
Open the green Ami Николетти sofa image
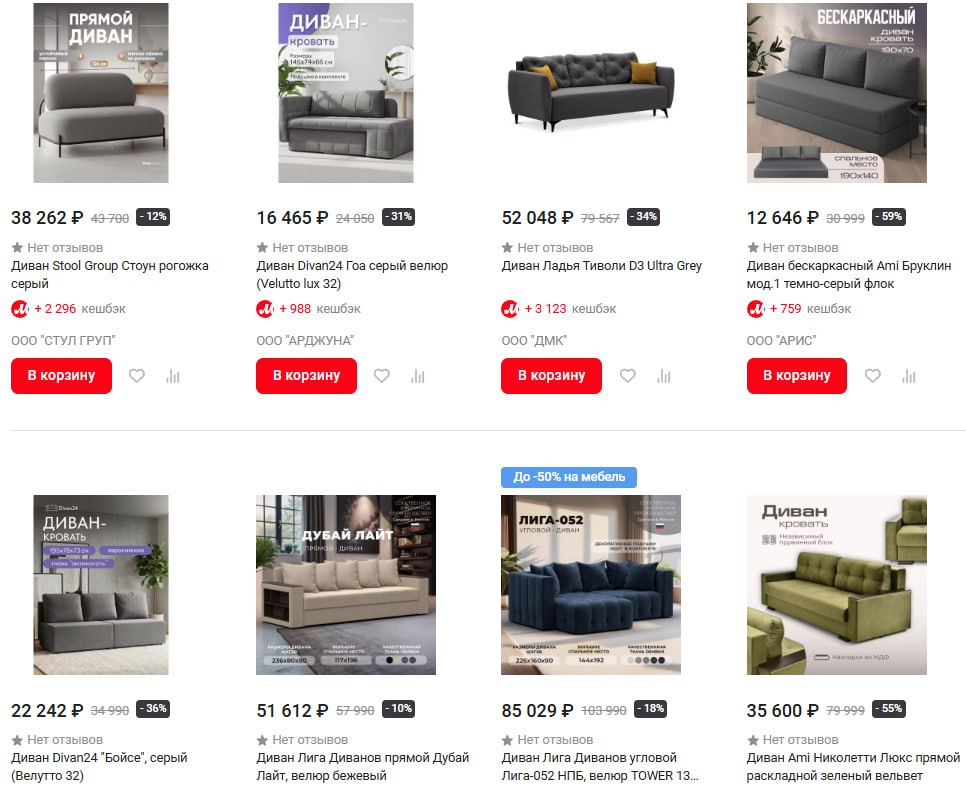(x=837, y=585)
